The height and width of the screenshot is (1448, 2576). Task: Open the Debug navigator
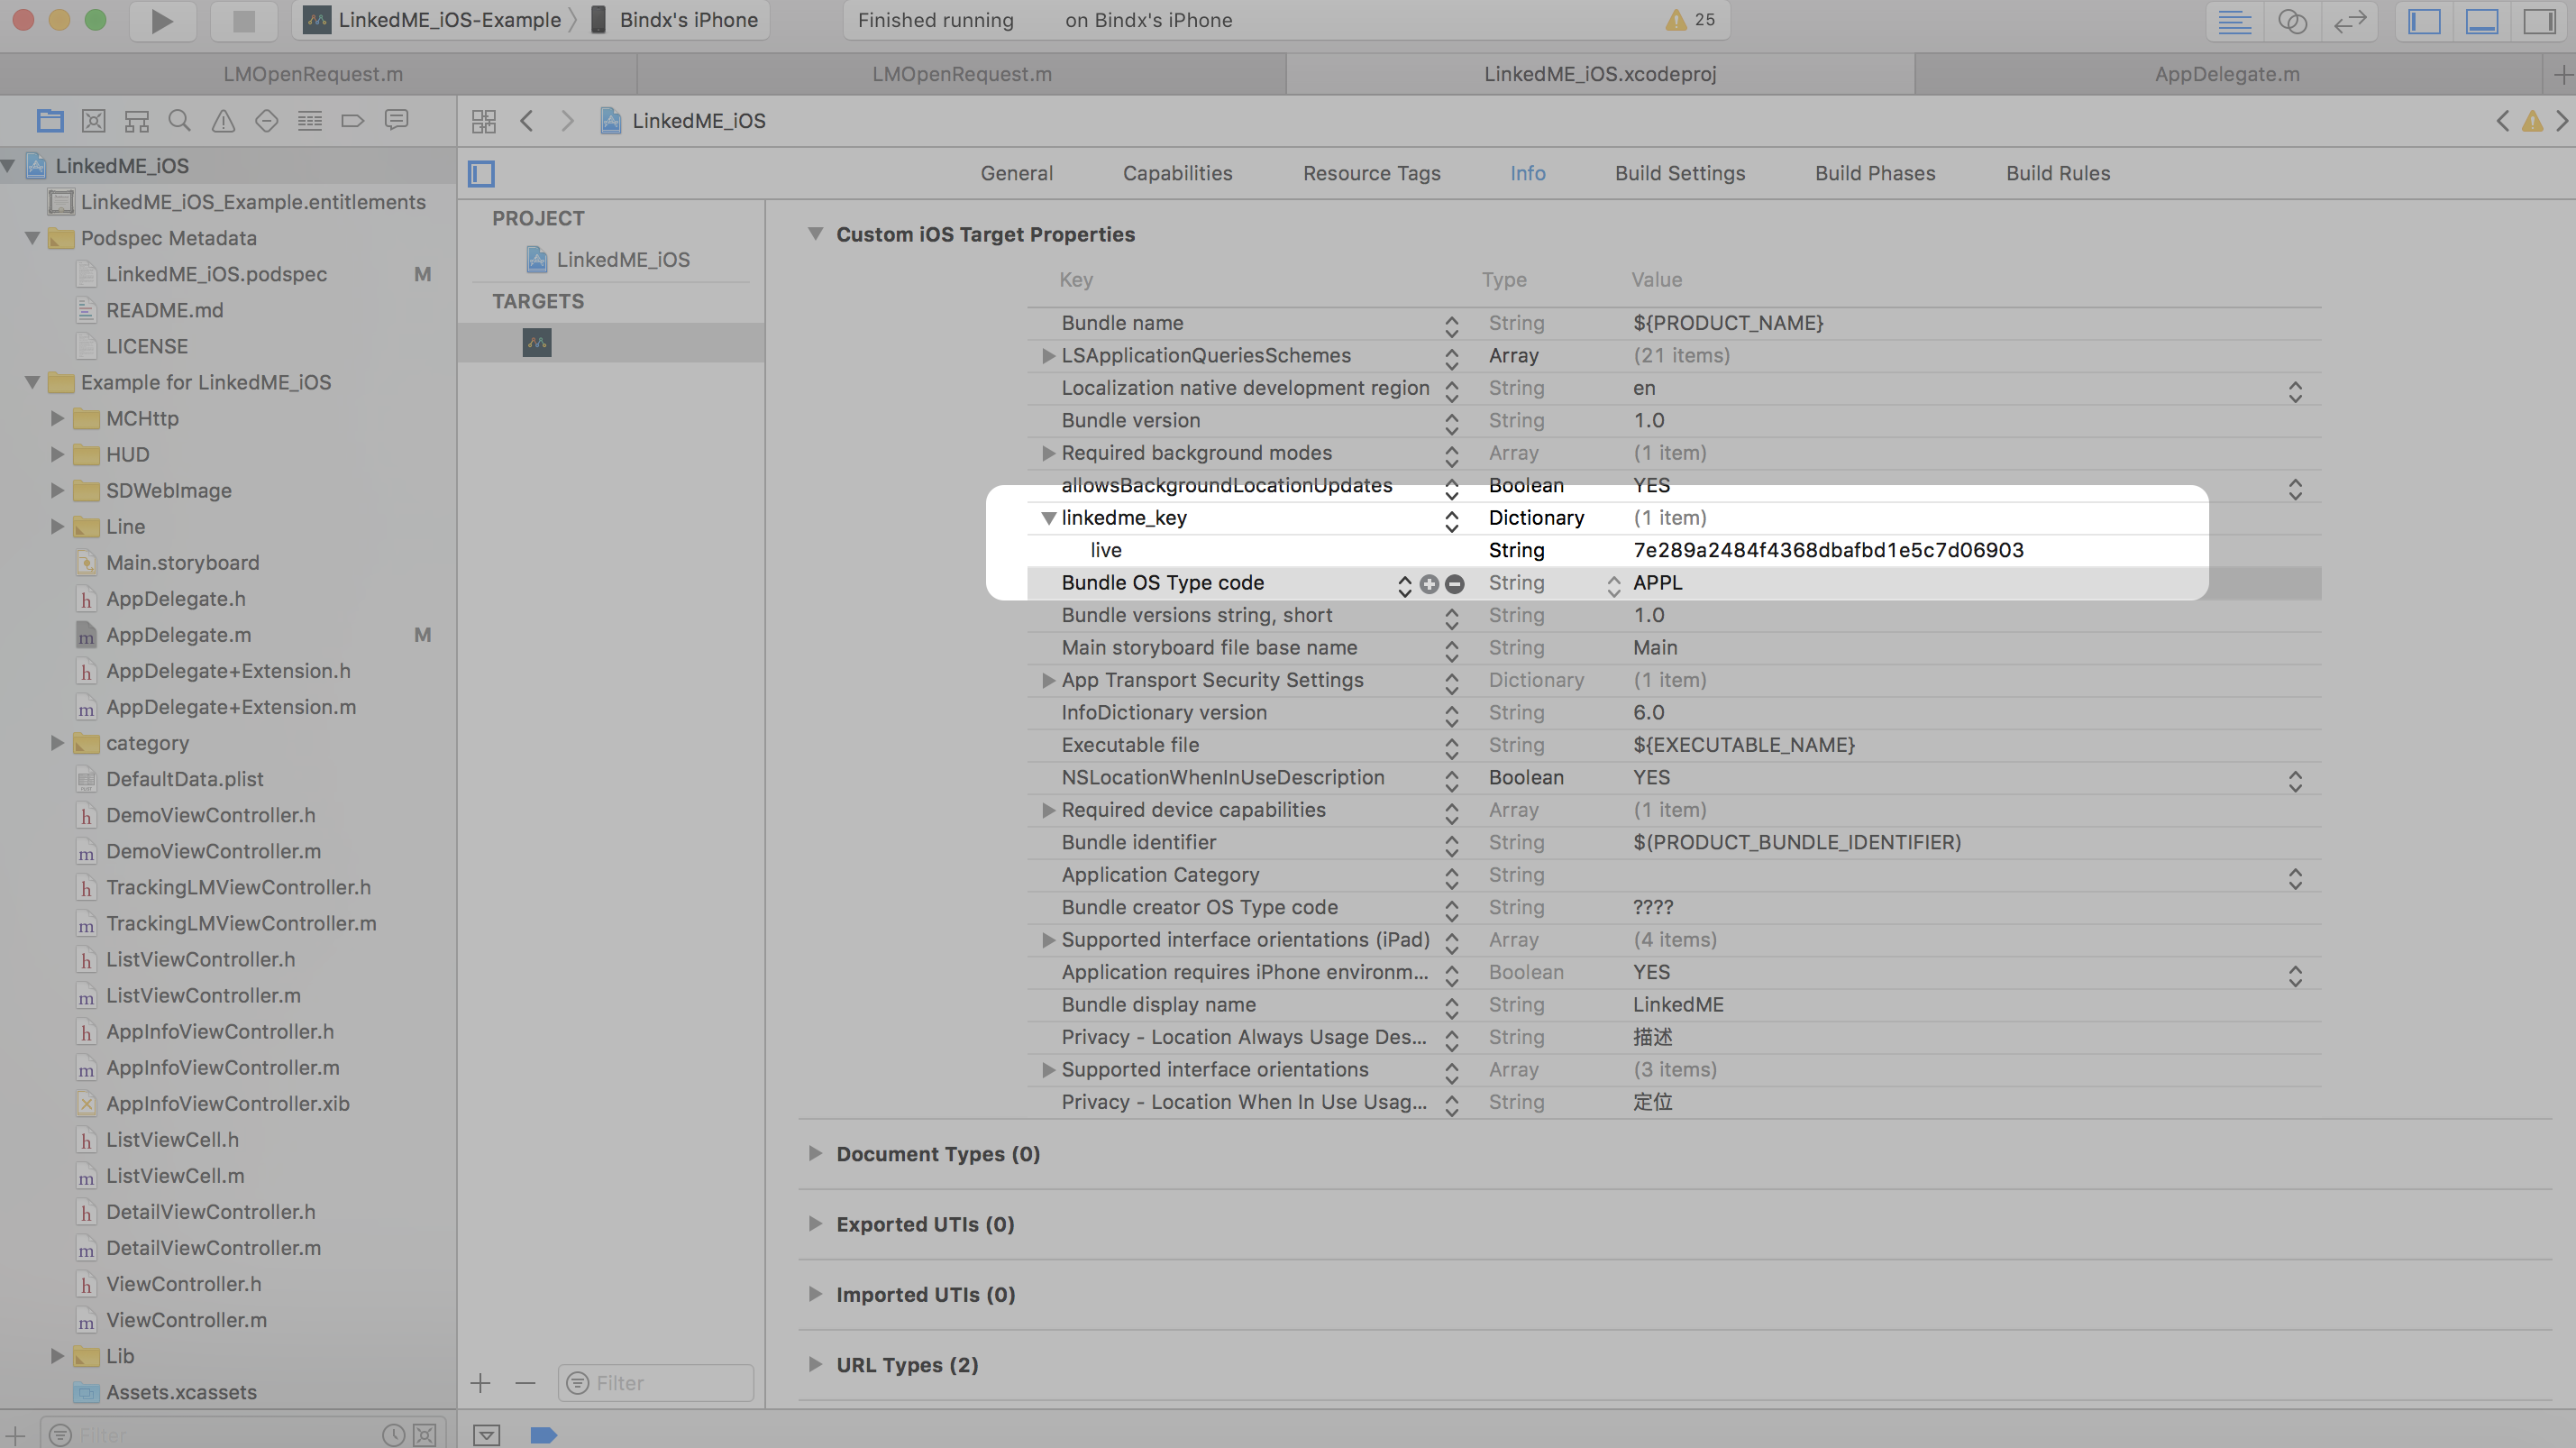[310, 121]
